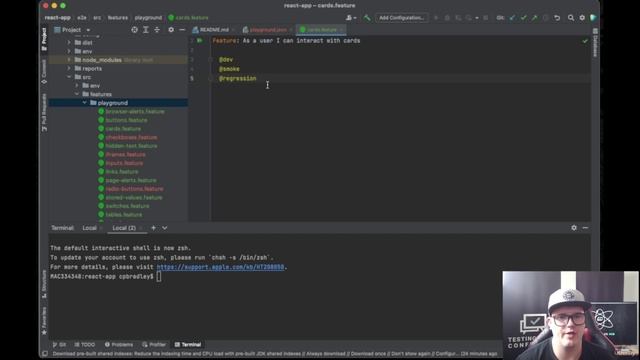Image resolution: width=640 pixels, height=360 pixels.
Task: Click the features breadcrumb in navigation bar
Action: [x=118, y=18]
